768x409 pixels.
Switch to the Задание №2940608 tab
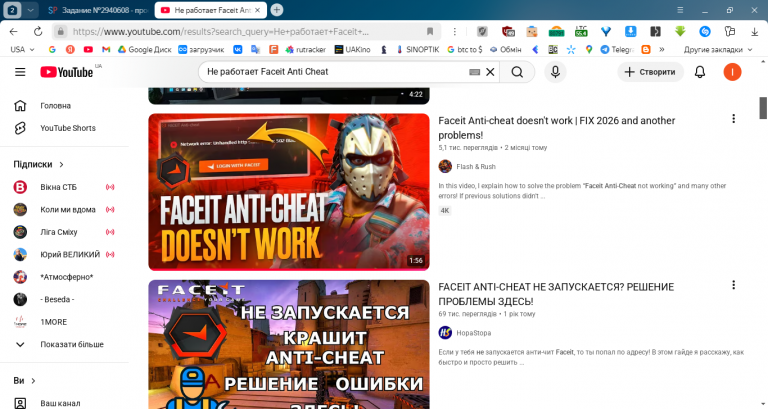tap(97, 10)
